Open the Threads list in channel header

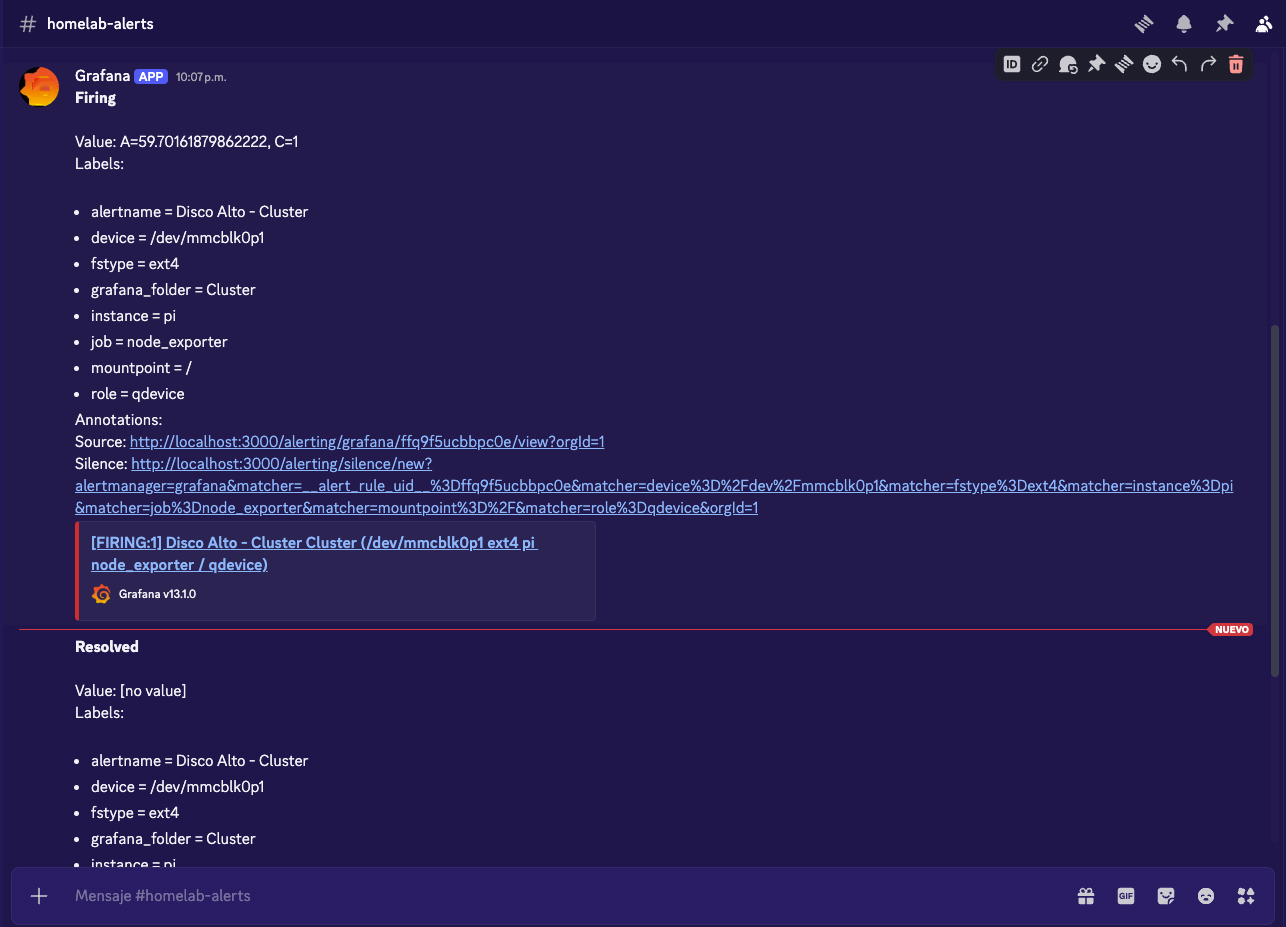1144,23
